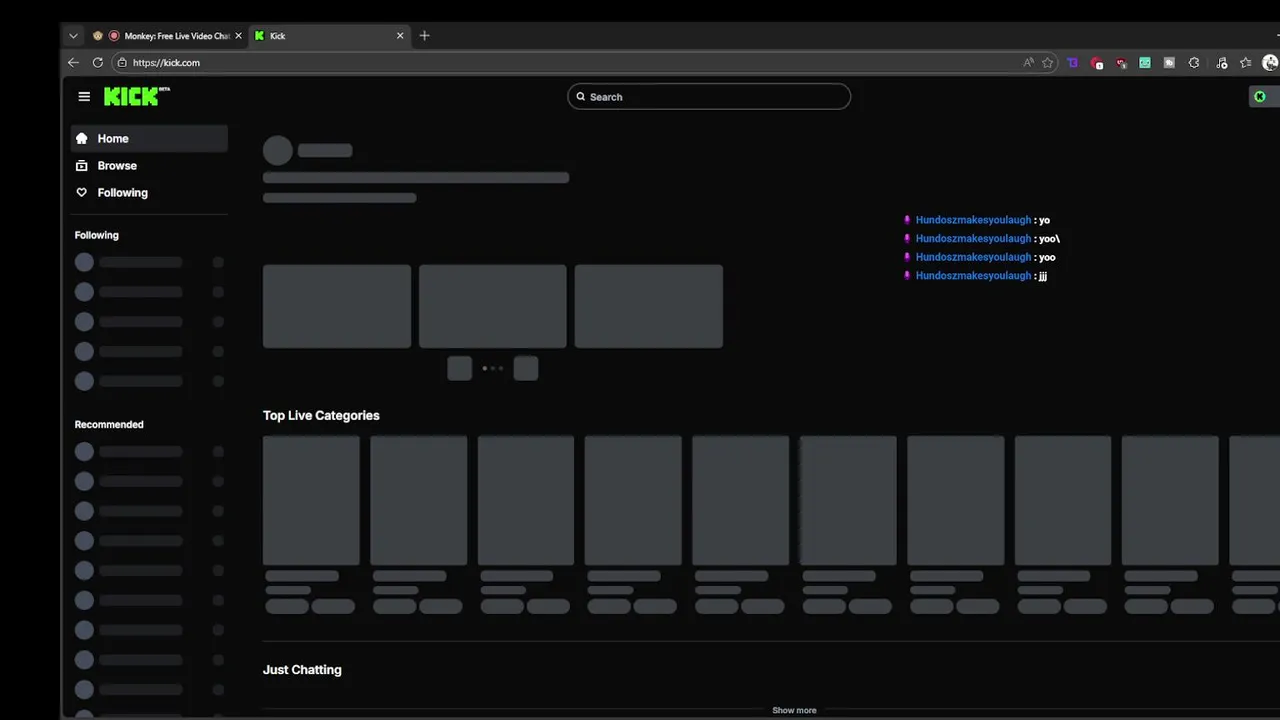The height and width of the screenshot is (720, 1280).
Task: Click the Top Live Categories heading
Action: click(x=321, y=416)
